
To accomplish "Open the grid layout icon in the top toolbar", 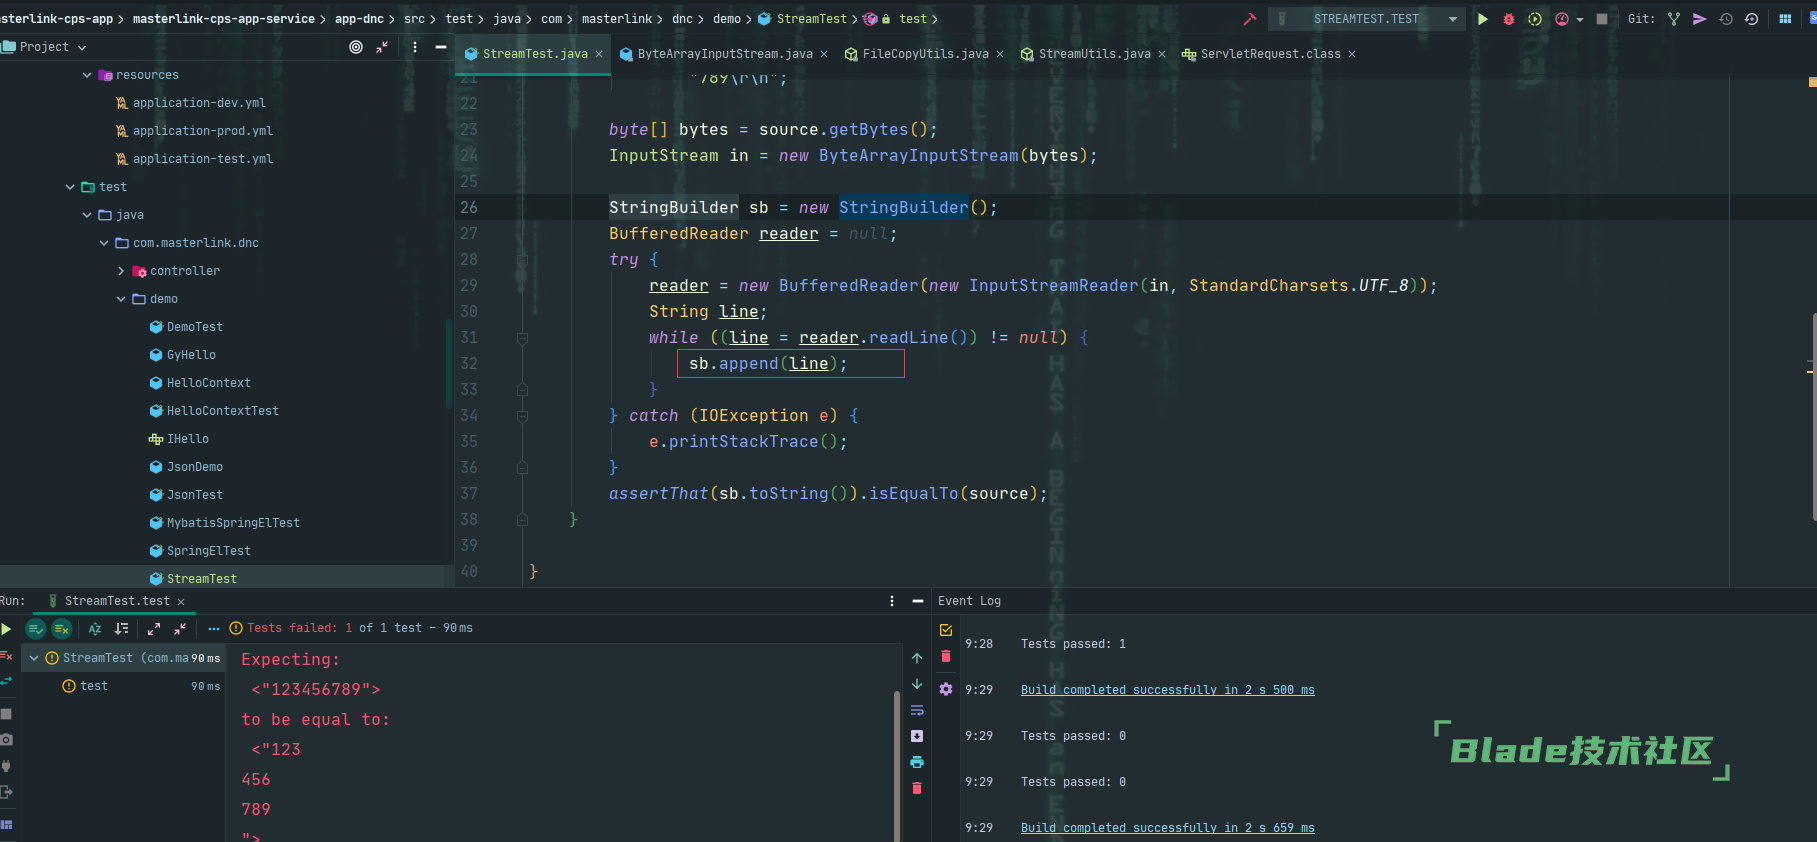I will 1785,19.
